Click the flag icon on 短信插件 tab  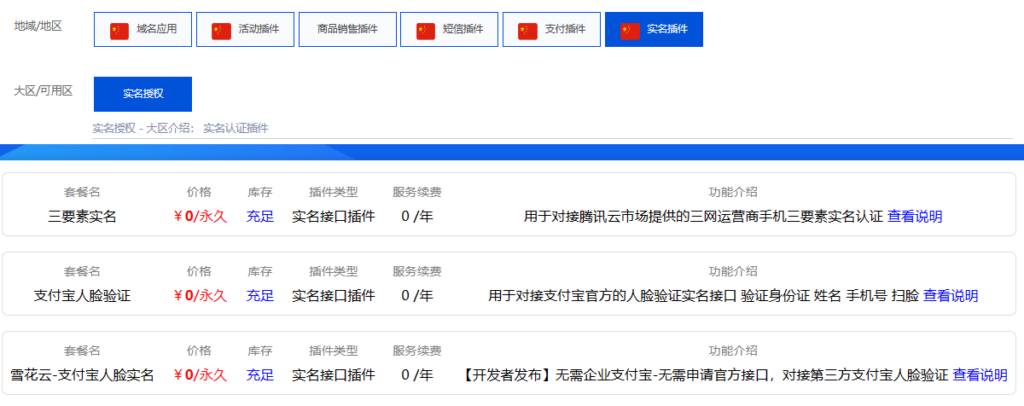[426, 30]
